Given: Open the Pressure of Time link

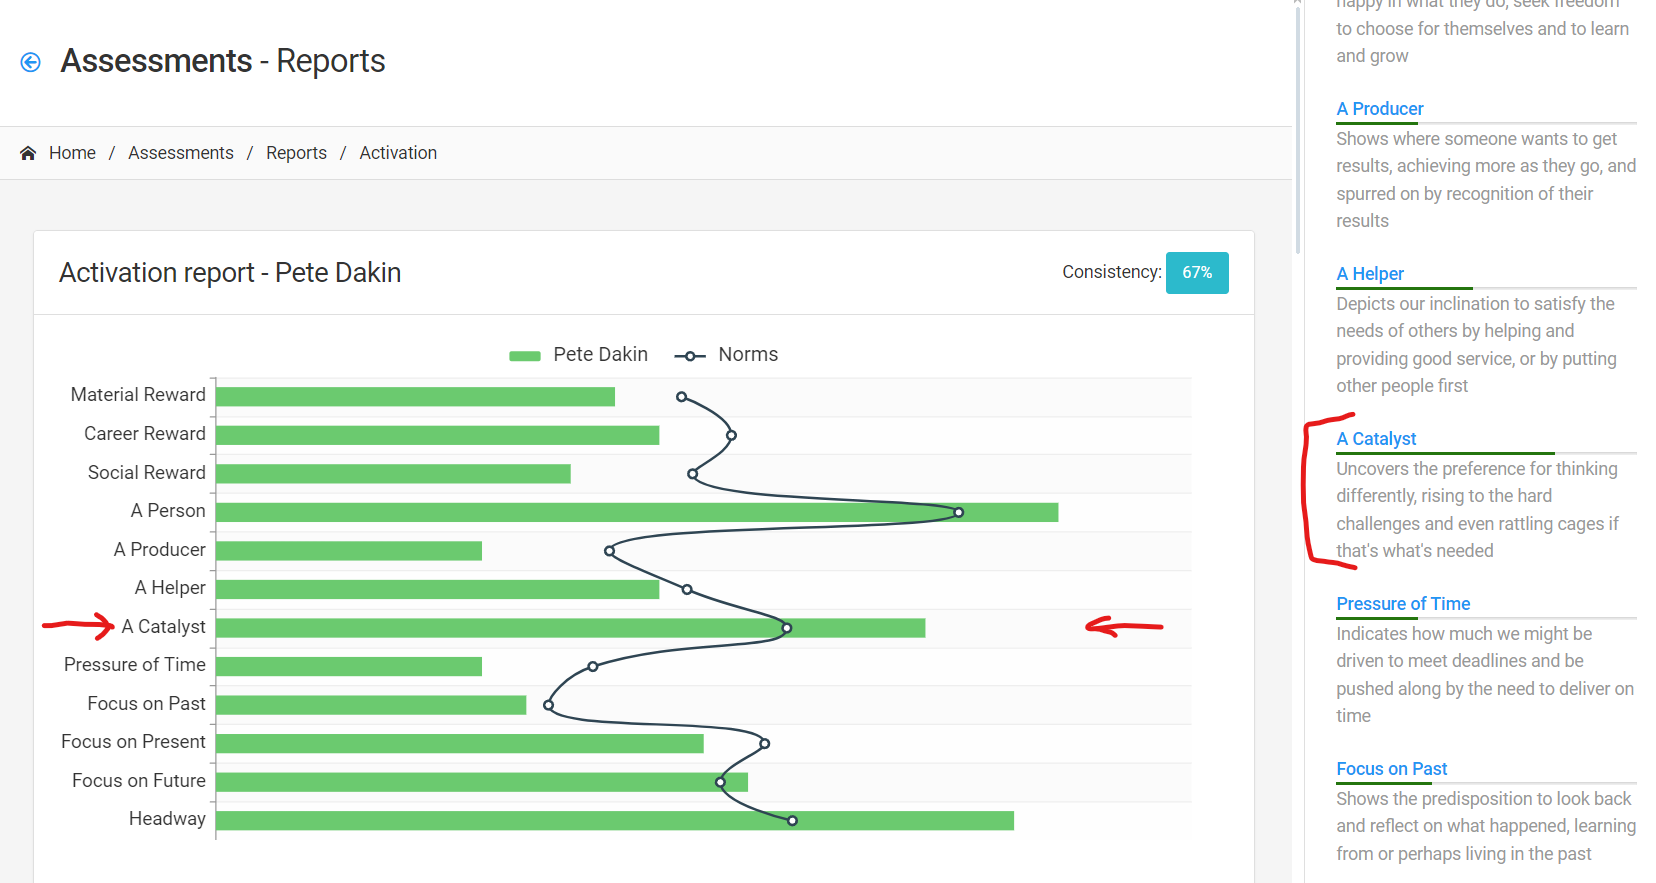Looking at the screenshot, I should coord(1402,604).
